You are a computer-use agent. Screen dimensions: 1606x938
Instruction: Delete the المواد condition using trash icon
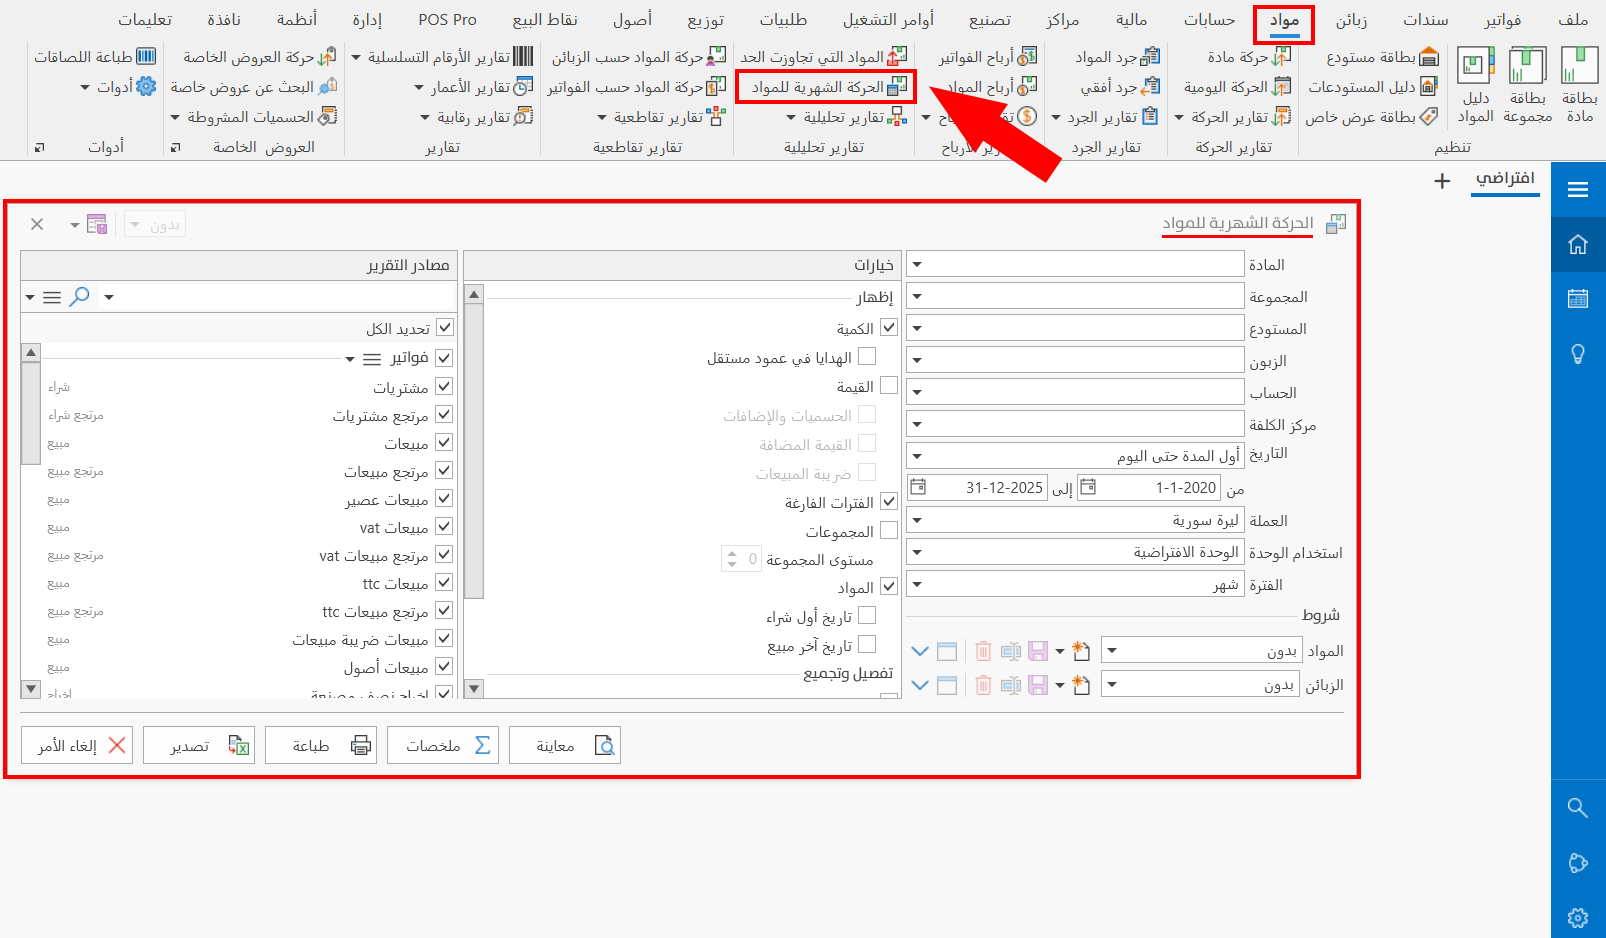pos(983,650)
